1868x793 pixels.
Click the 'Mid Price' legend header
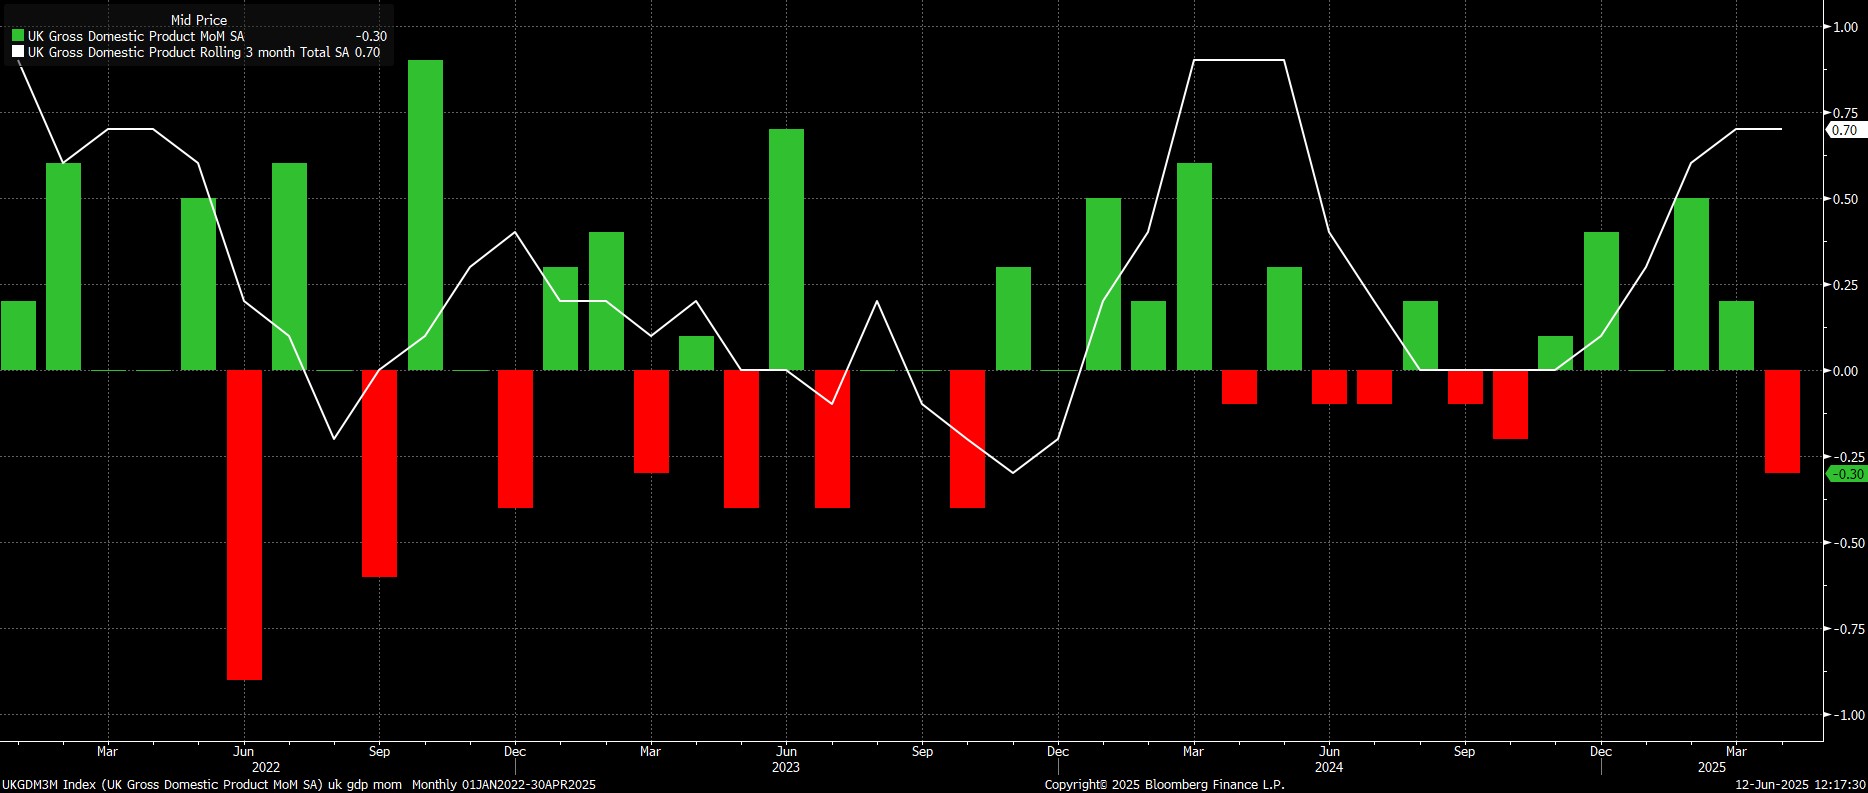pyautogui.click(x=199, y=20)
